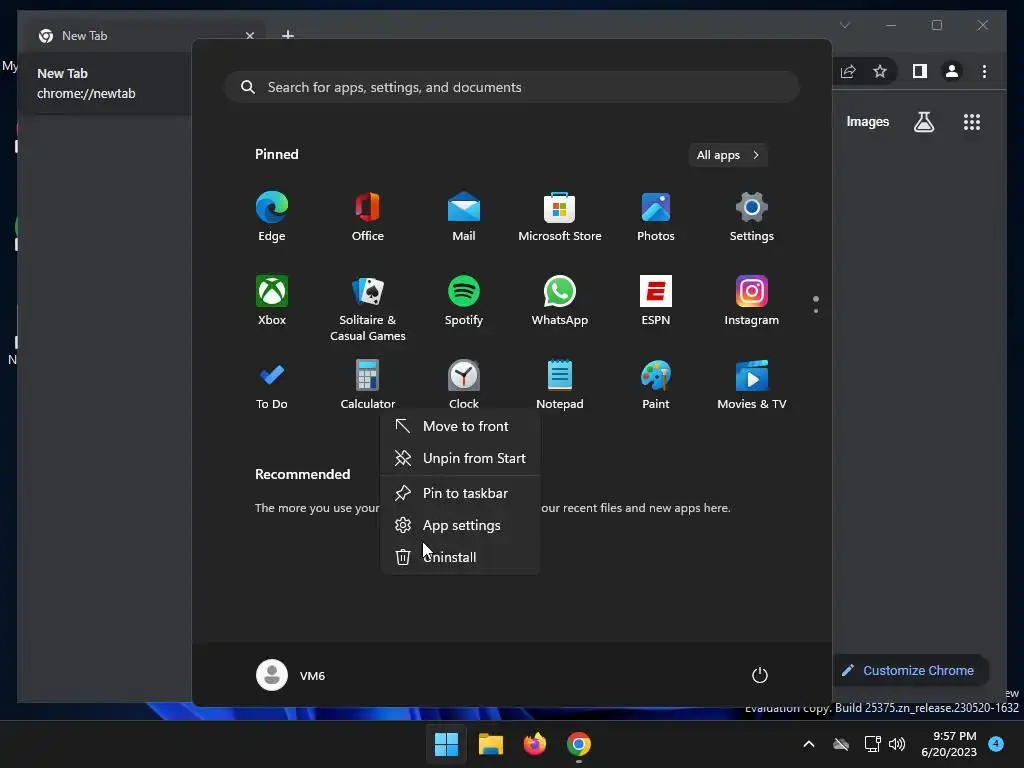This screenshot has height=768, width=1024.
Task: Open the Settings pinned app
Action: [752, 217]
